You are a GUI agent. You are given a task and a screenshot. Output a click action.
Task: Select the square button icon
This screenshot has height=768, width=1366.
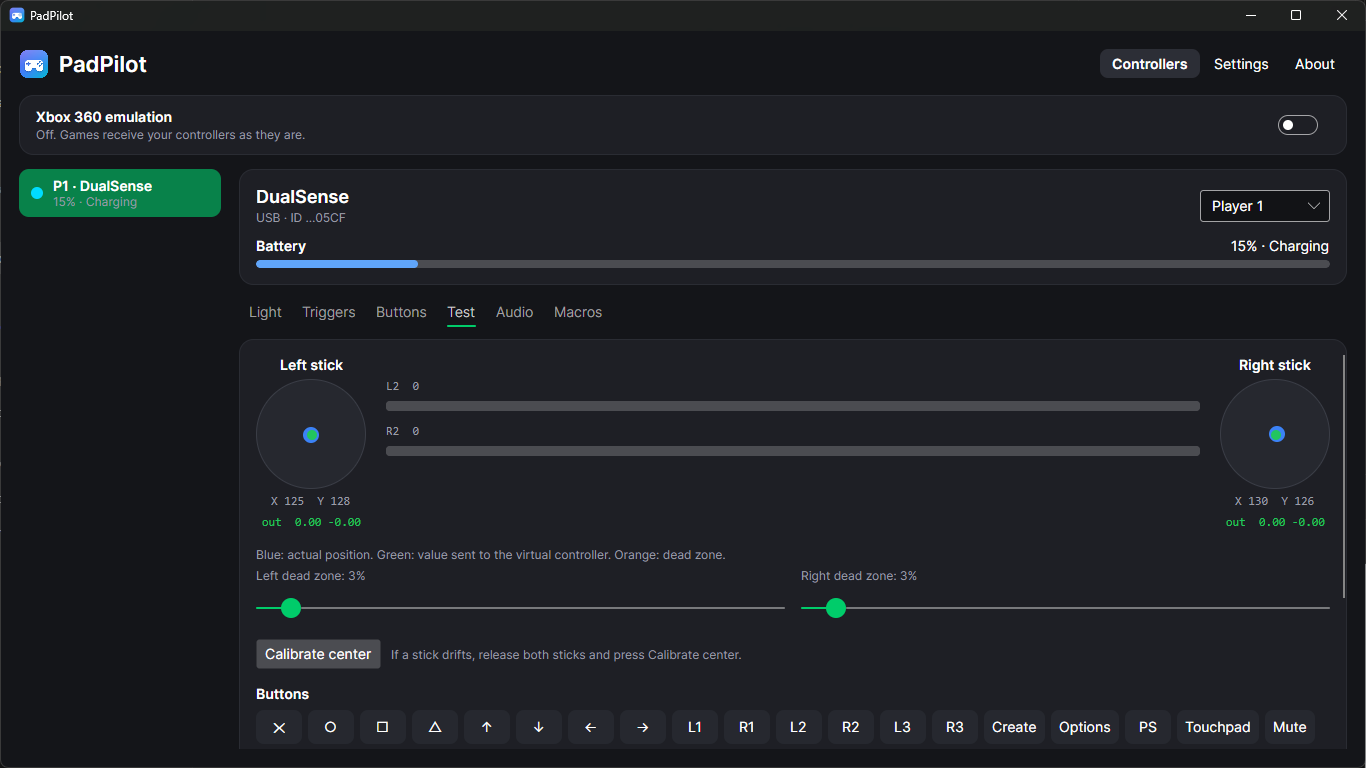(383, 727)
